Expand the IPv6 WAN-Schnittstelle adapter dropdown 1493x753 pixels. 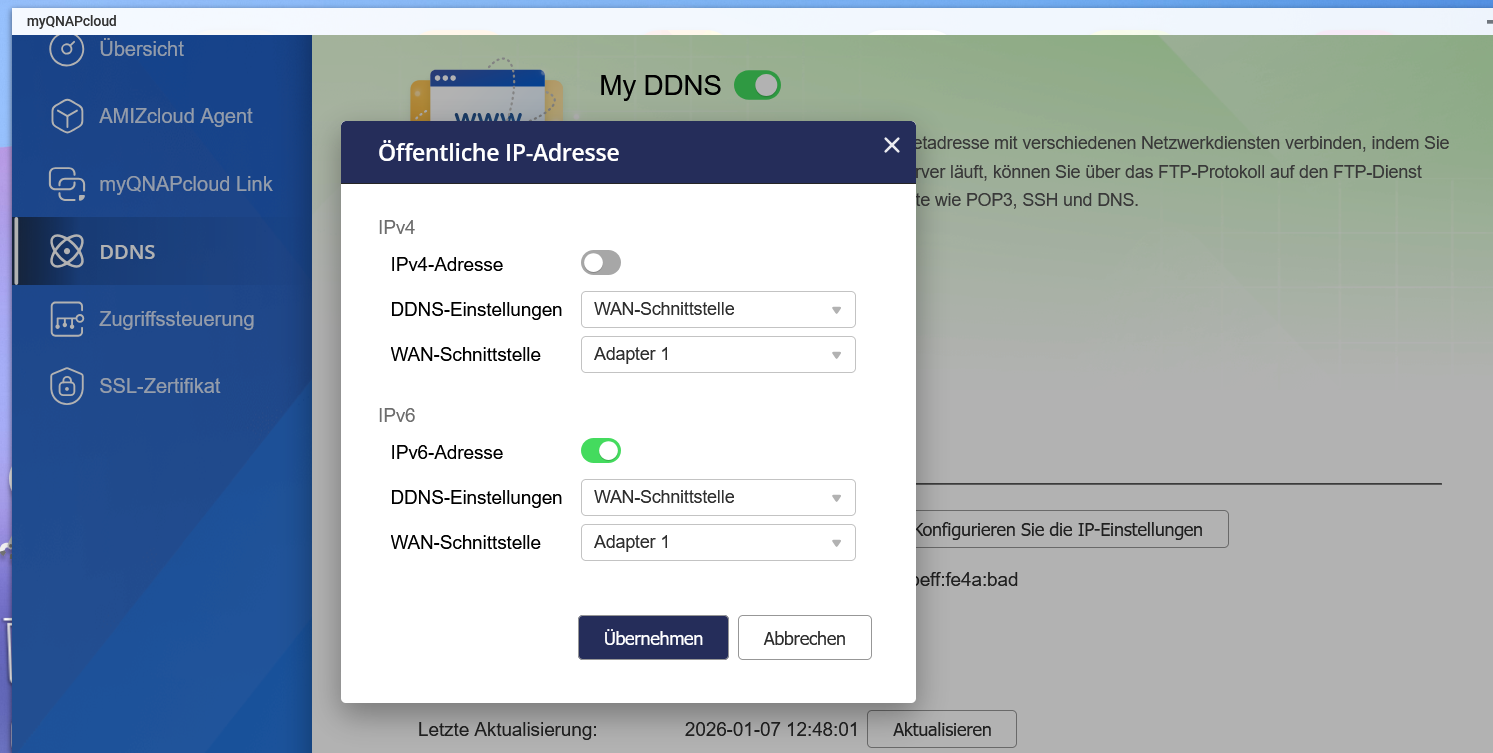pyautogui.click(x=718, y=542)
